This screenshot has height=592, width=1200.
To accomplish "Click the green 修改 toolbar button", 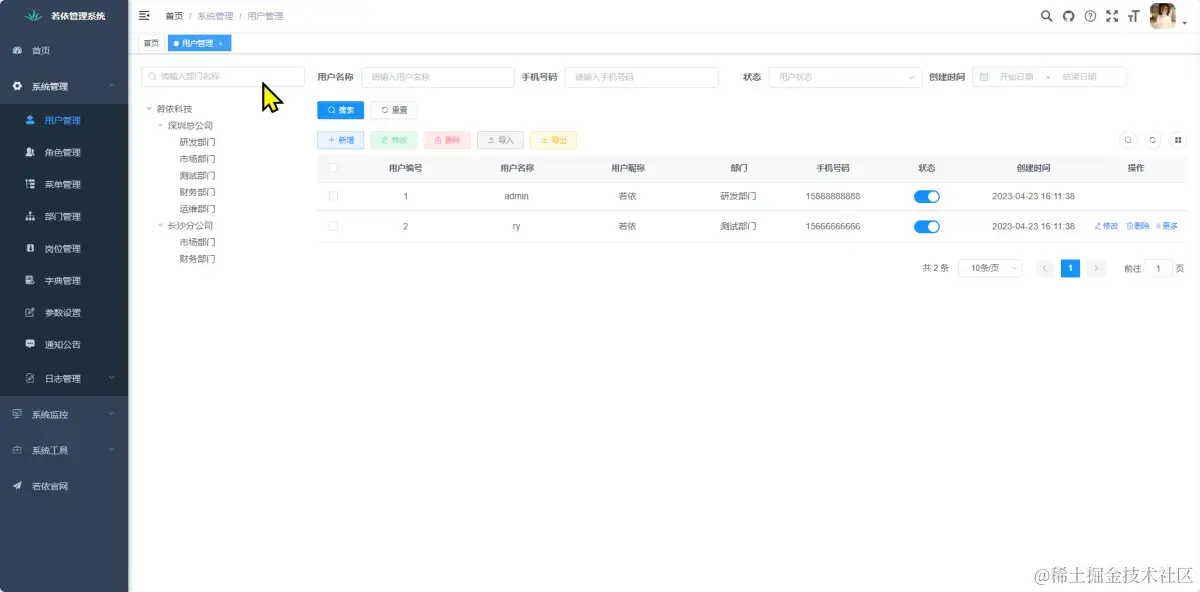I will pyautogui.click(x=394, y=140).
